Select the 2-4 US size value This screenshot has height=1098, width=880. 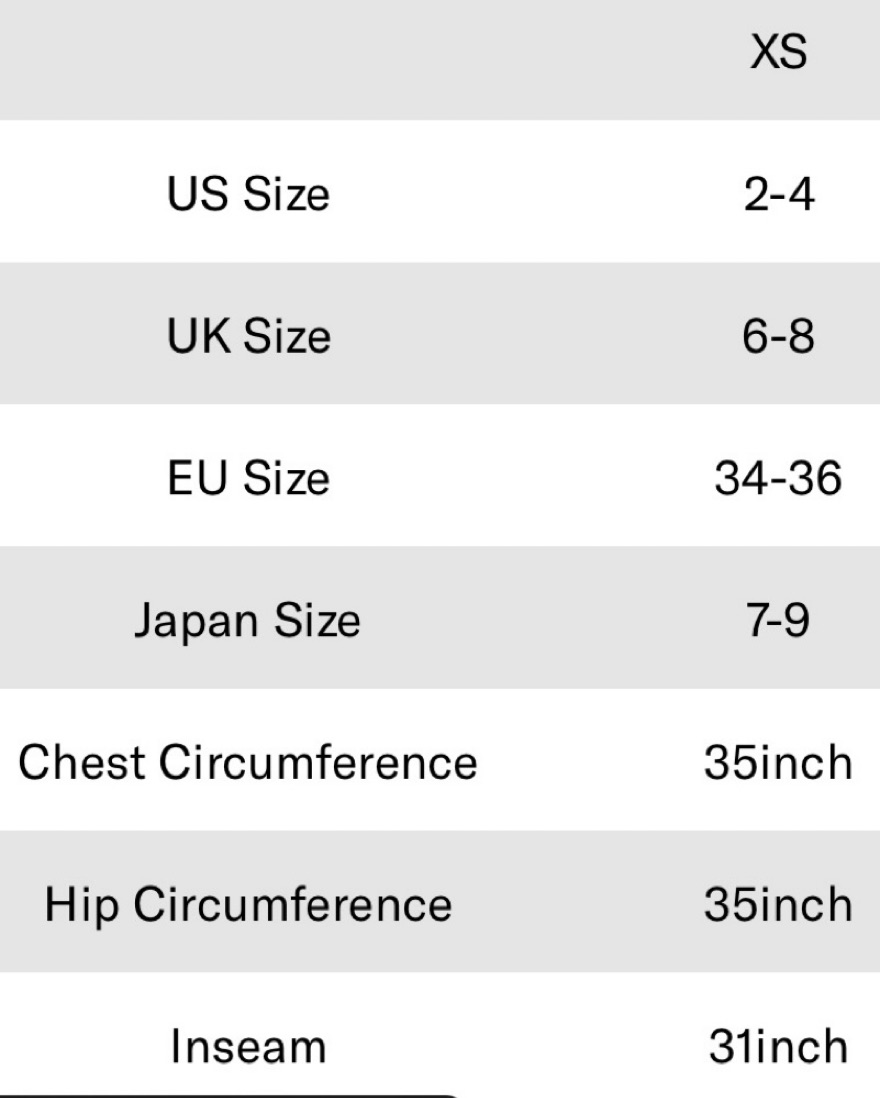coord(778,194)
